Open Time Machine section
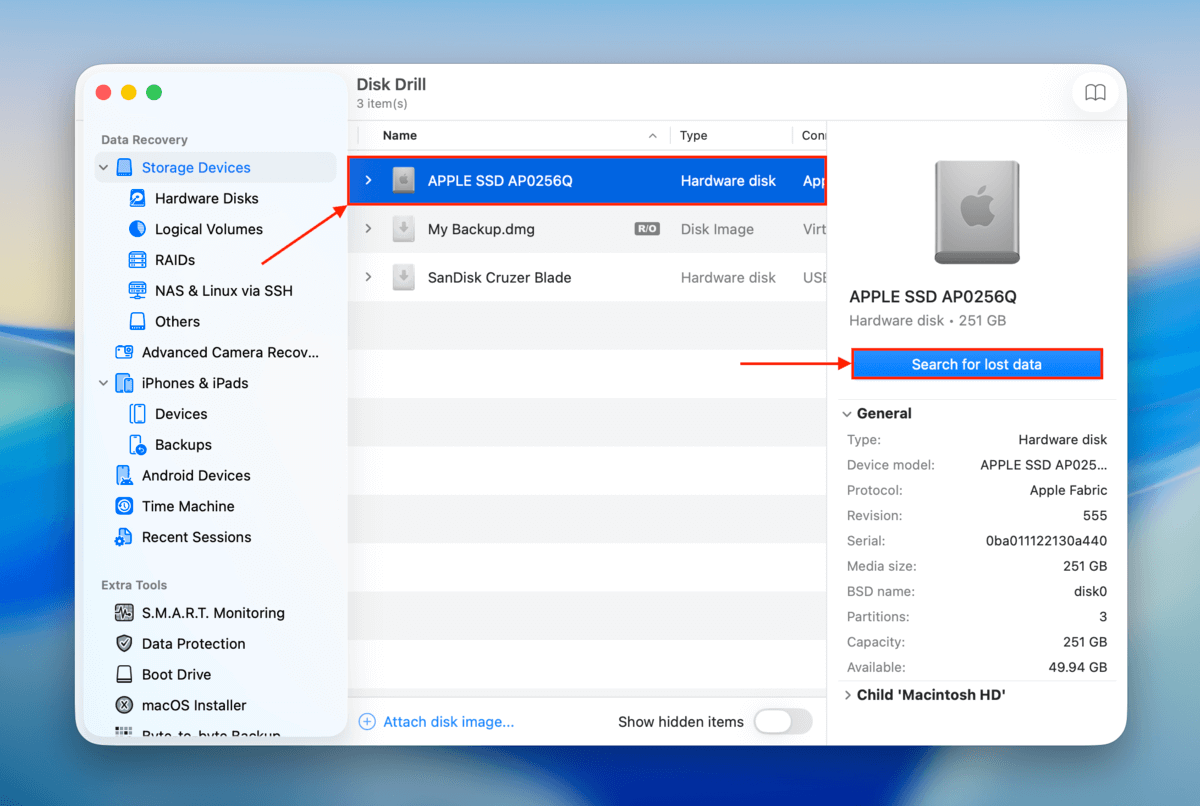This screenshot has height=806, width=1200. [x=187, y=506]
